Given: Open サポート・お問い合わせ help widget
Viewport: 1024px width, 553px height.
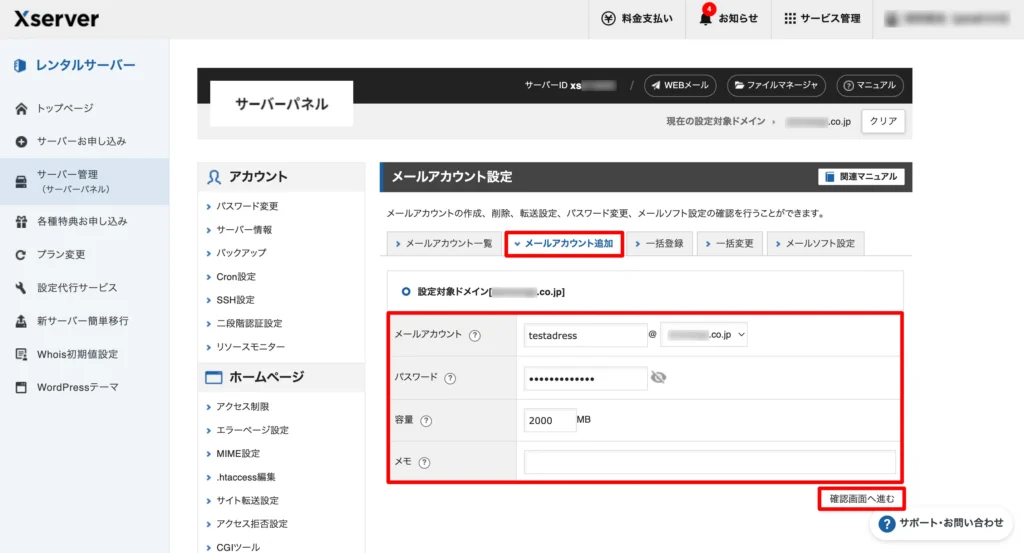Looking at the screenshot, I should tap(941, 523).
